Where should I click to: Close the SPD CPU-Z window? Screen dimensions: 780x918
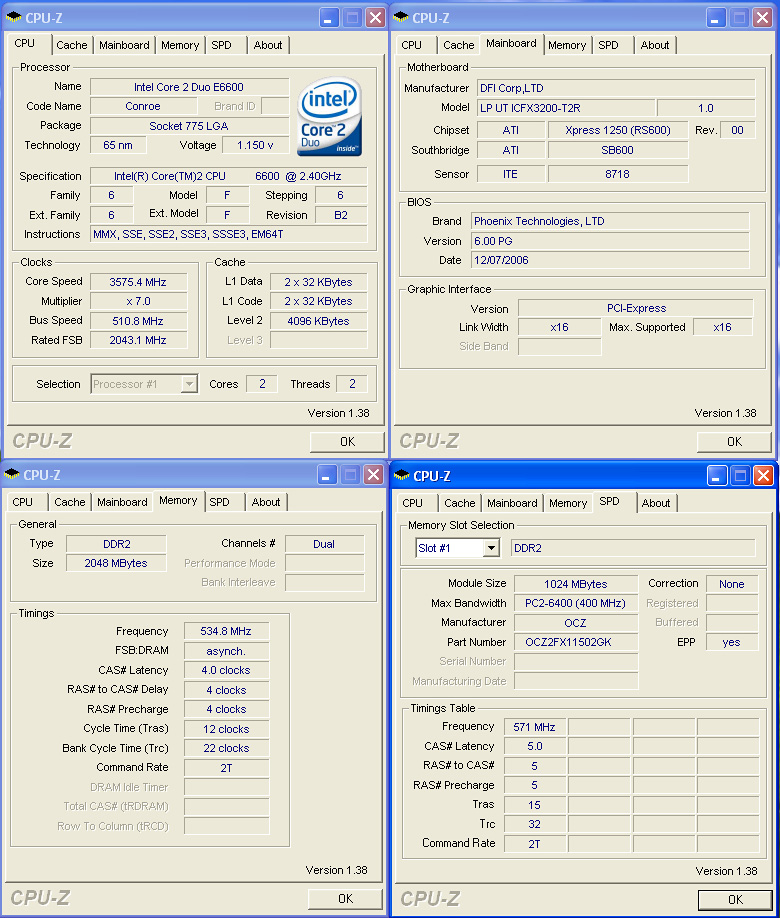coord(764,476)
